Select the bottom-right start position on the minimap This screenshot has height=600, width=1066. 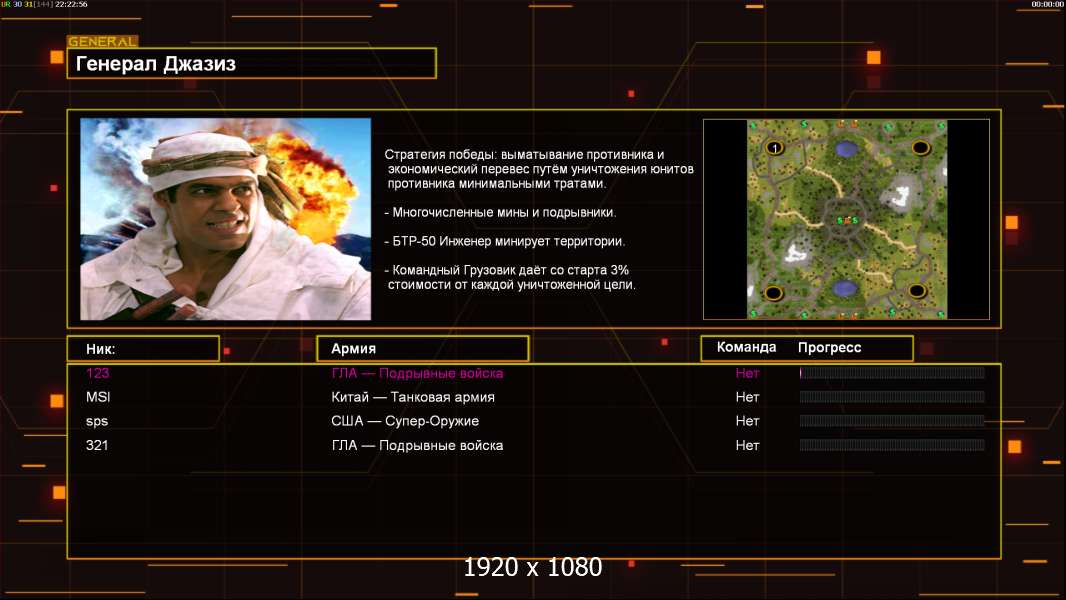tap(920, 292)
